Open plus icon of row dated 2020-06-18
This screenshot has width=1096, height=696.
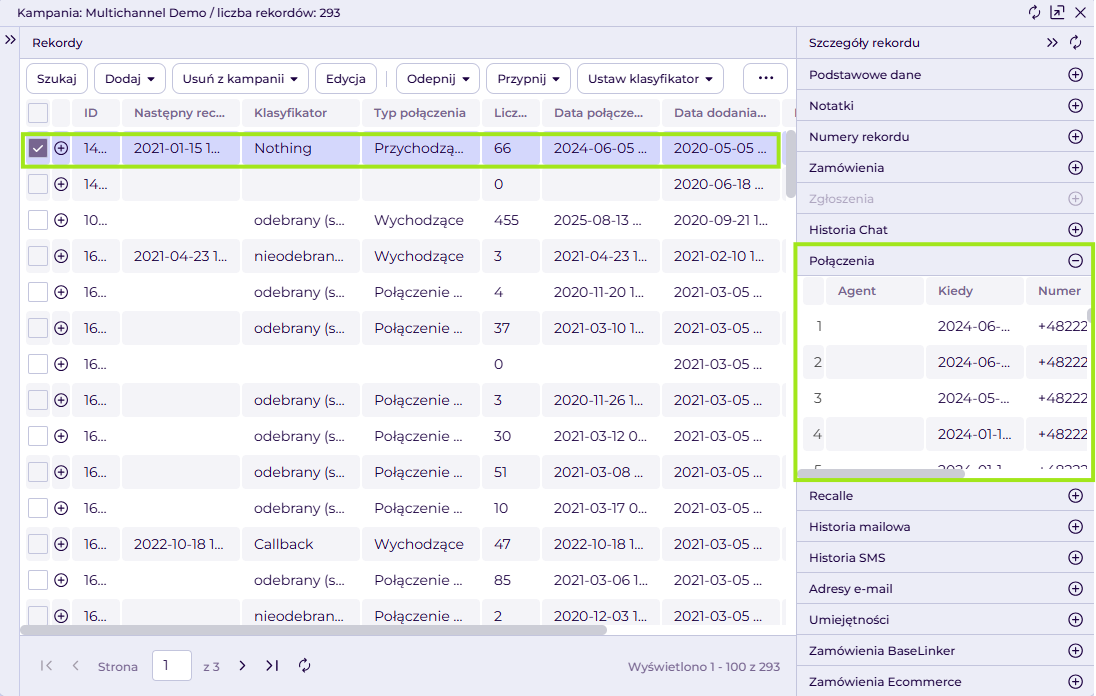point(62,184)
